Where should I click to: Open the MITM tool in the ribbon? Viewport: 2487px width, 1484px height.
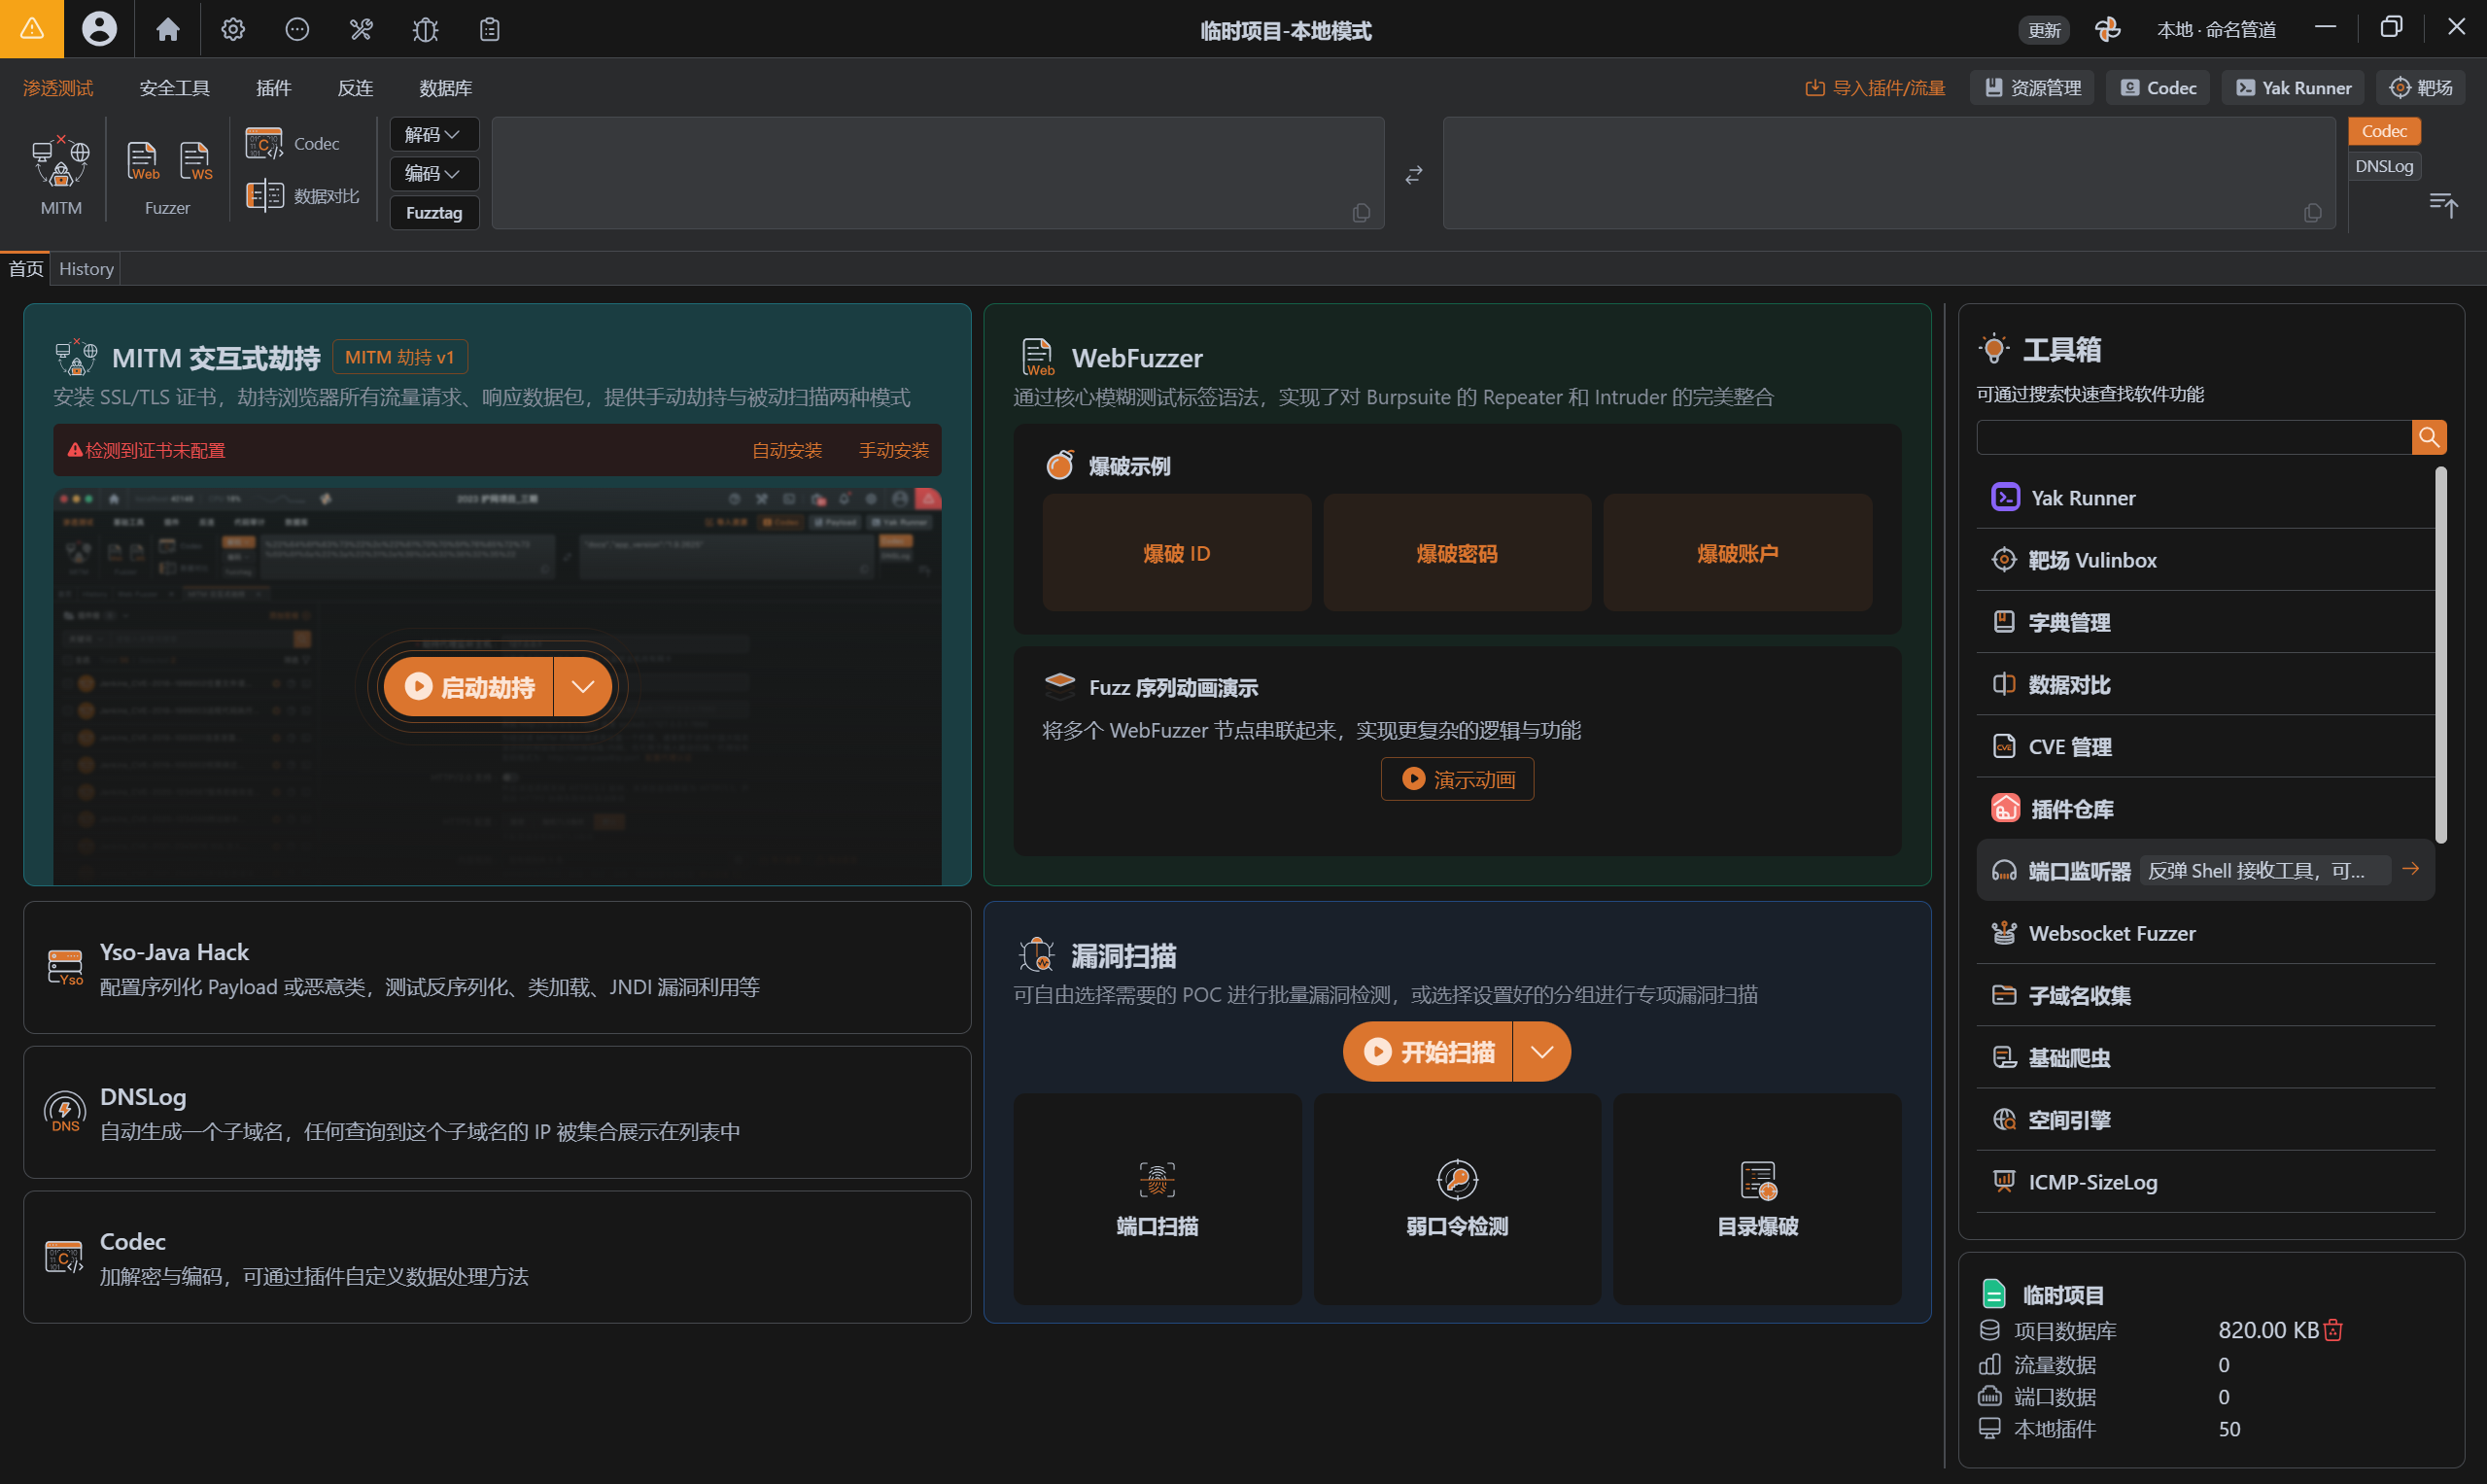tap(61, 174)
